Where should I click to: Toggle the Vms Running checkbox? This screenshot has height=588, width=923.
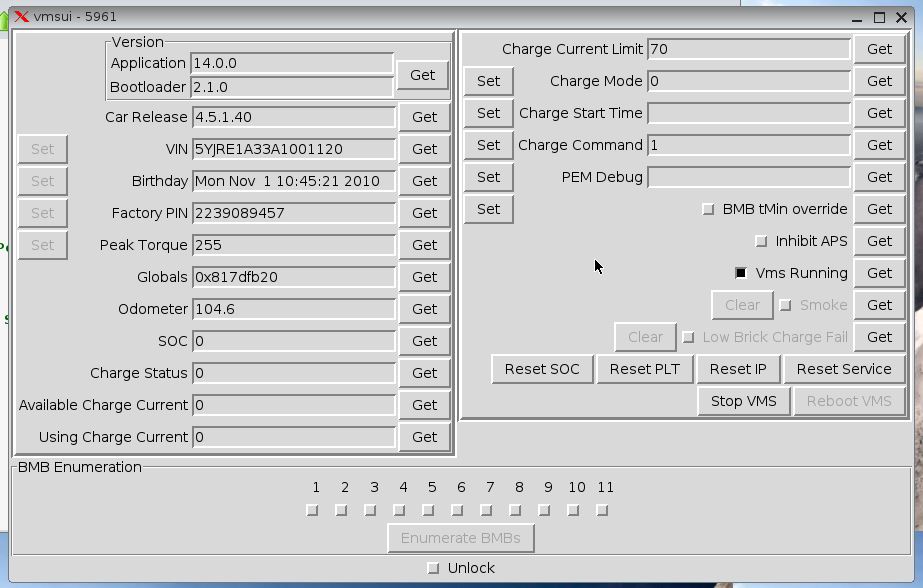[741, 273]
